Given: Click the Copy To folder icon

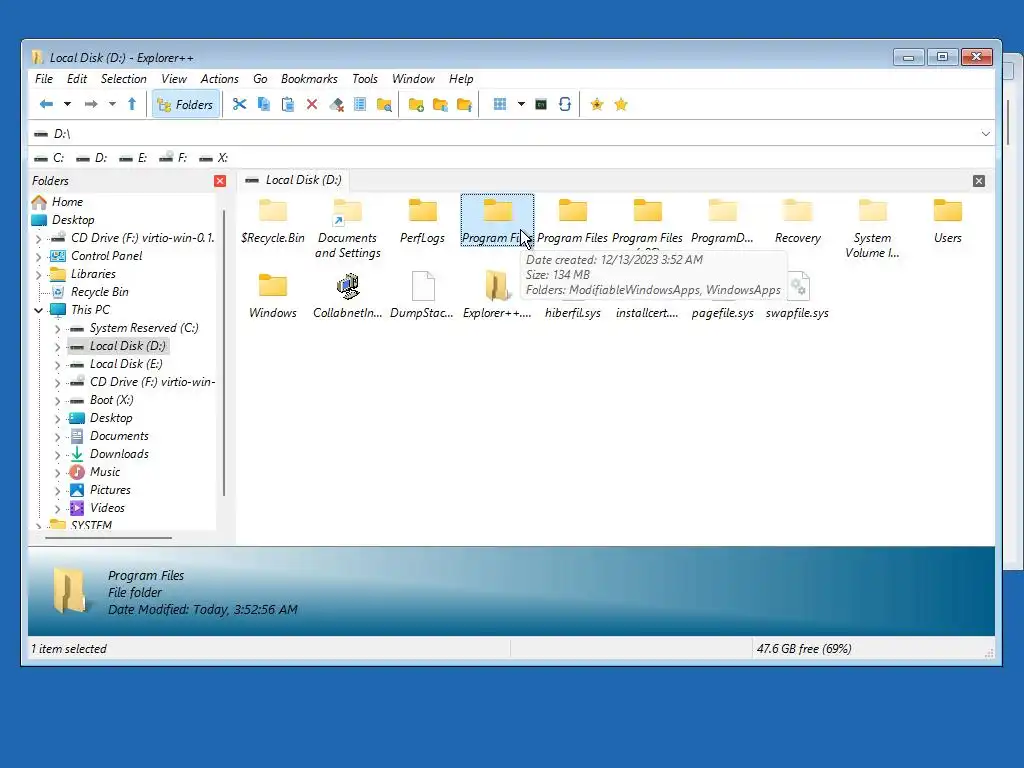Looking at the screenshot, I should coord(440,104).
